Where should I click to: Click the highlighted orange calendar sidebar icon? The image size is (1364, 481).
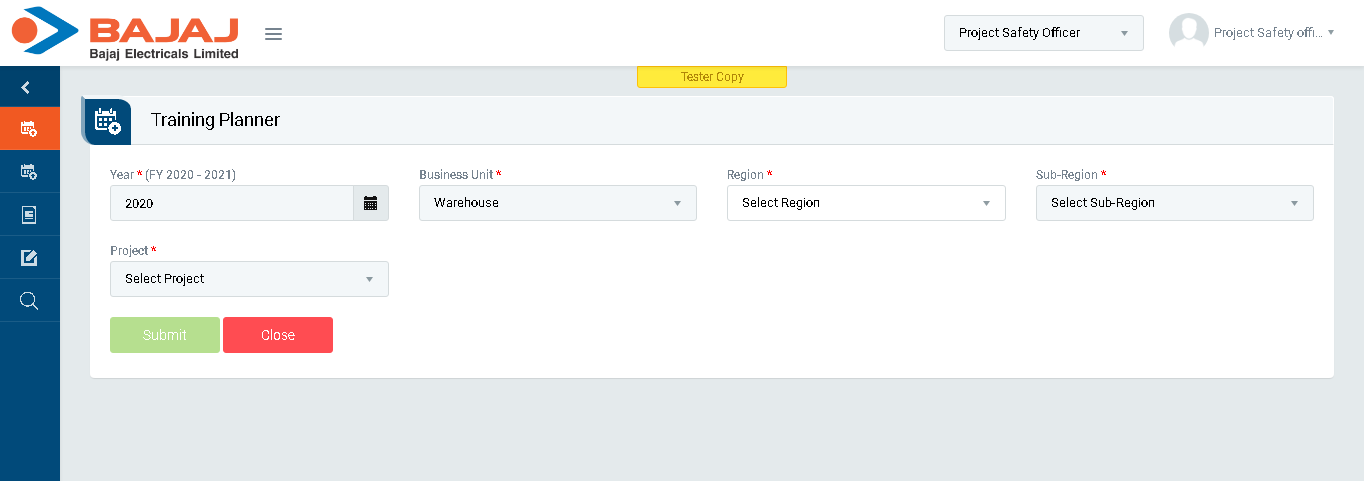(x=29, y=129)
